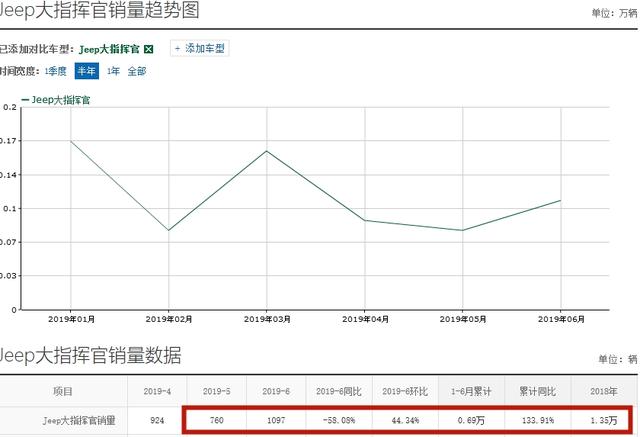Click the 924 sales cell
Image resolution: width=640 pixels, height=437 pixels.
[x=157, y=420]
